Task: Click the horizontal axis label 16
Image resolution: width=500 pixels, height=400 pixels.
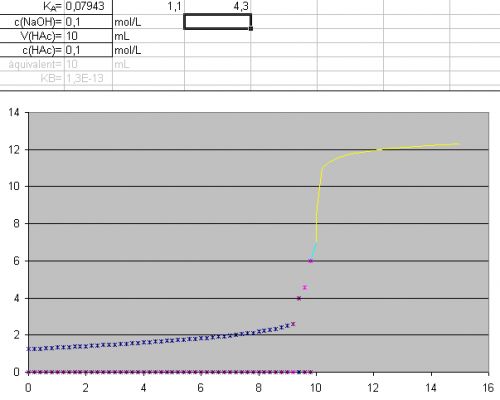Action: (488, 388)
